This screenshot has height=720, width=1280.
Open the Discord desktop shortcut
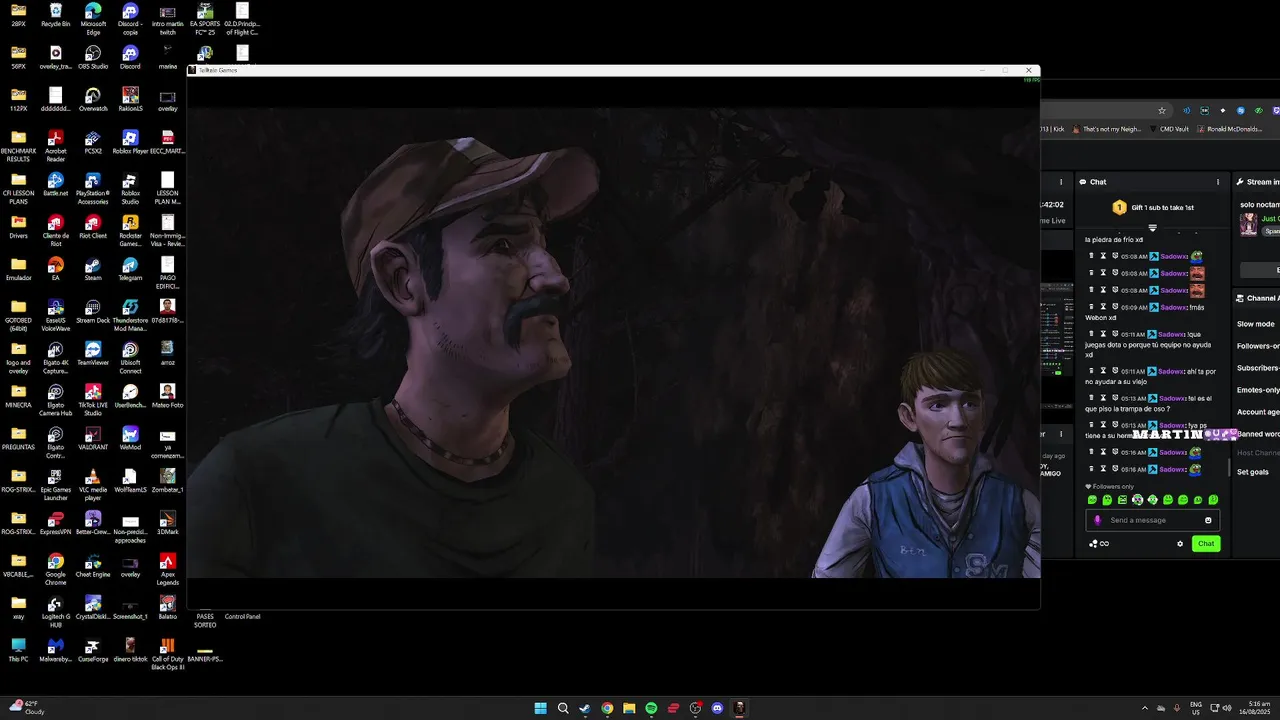[x=130, y=57]
